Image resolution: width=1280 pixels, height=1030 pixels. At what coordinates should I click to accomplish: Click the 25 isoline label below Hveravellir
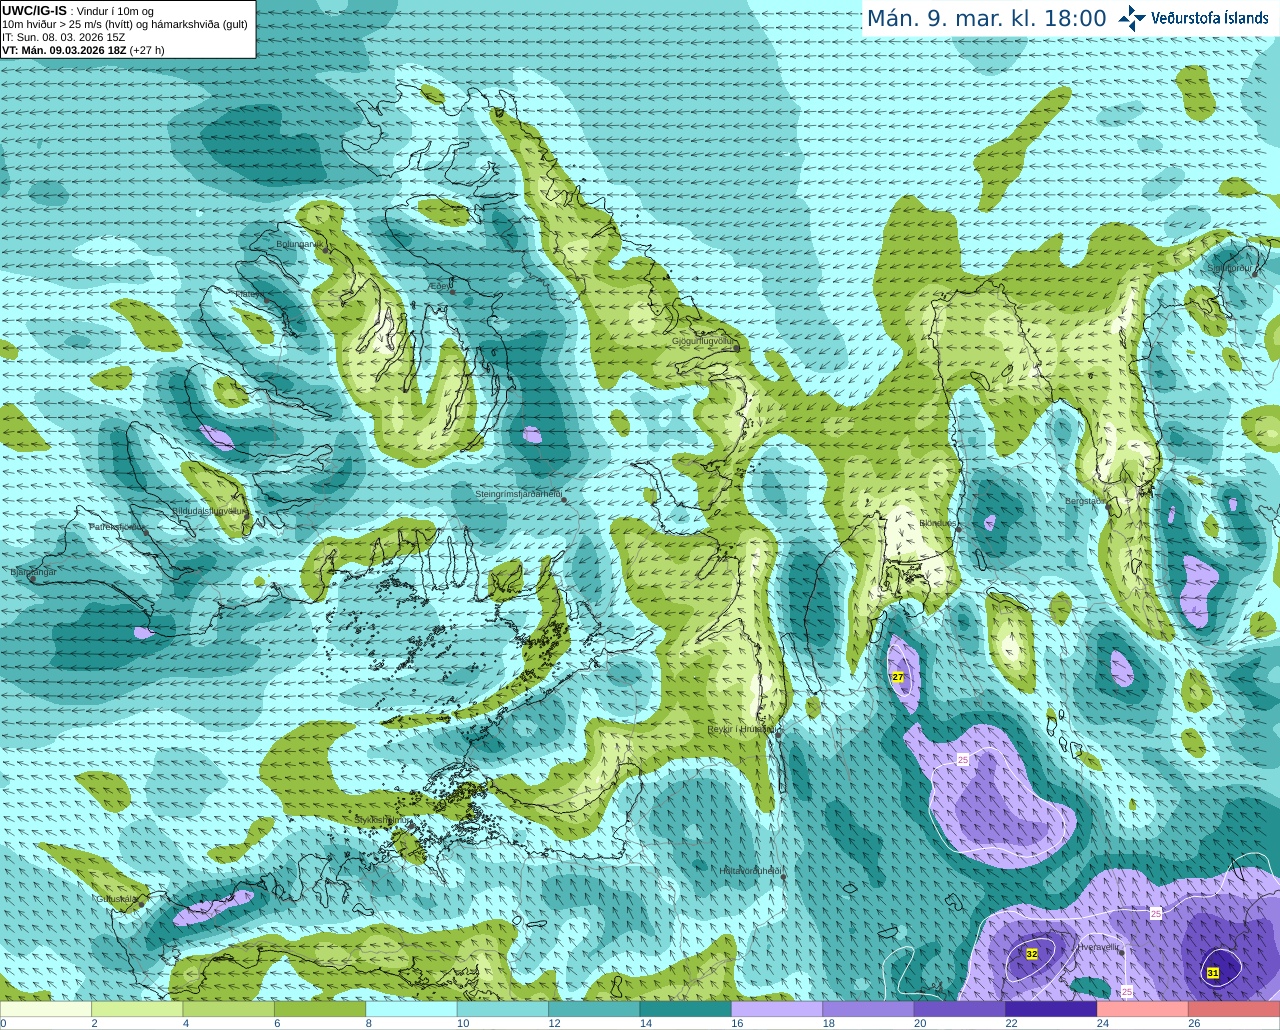tap(1127, 992)
